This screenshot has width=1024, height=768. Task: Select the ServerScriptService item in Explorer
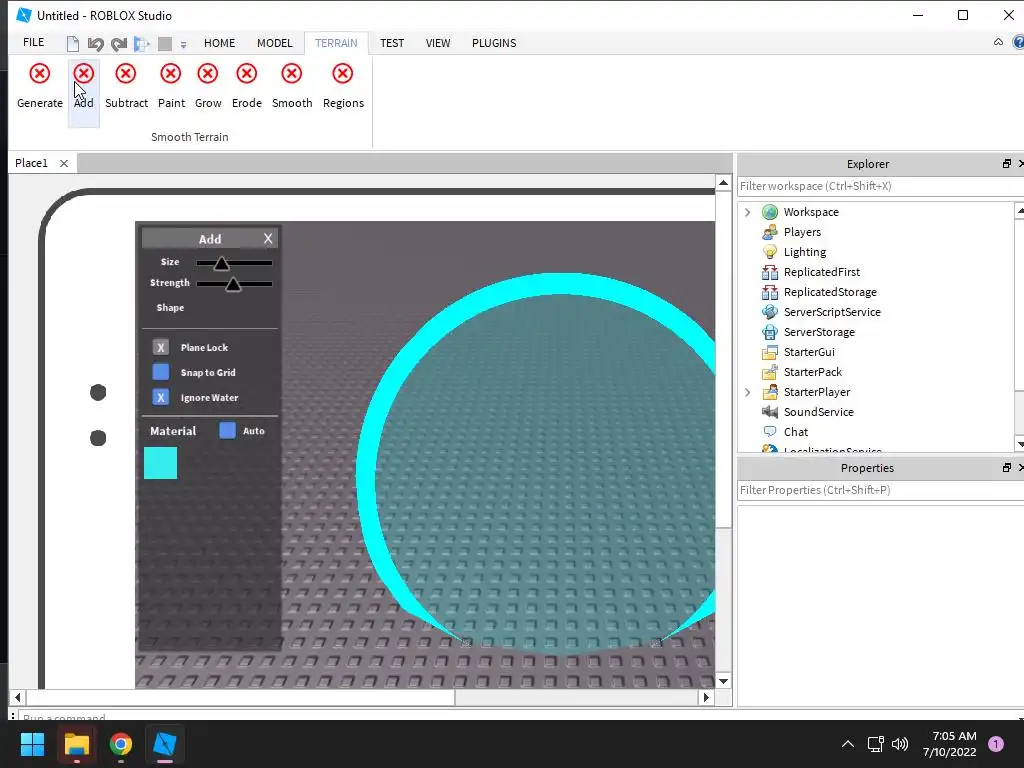point(831,312)
